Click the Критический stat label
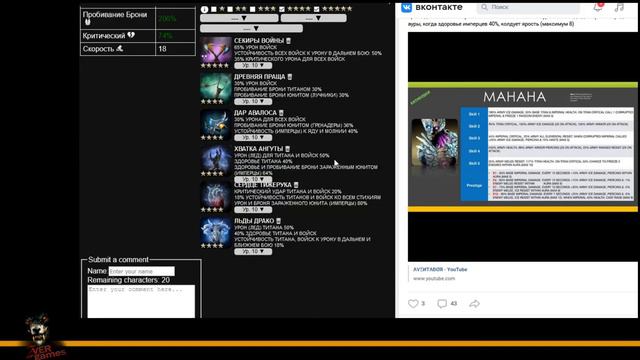Screen dimensions: 640x360 pyautogui.click(x=104, y=36)
